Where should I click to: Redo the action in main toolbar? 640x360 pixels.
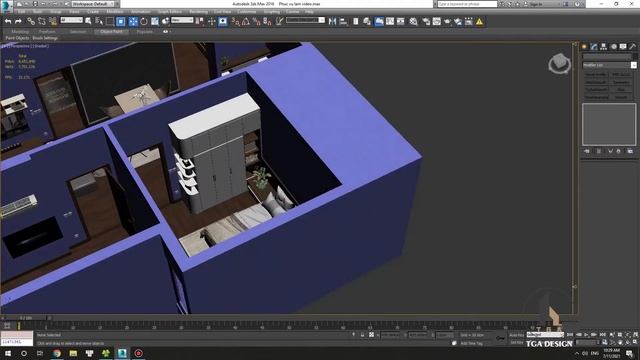18,21
